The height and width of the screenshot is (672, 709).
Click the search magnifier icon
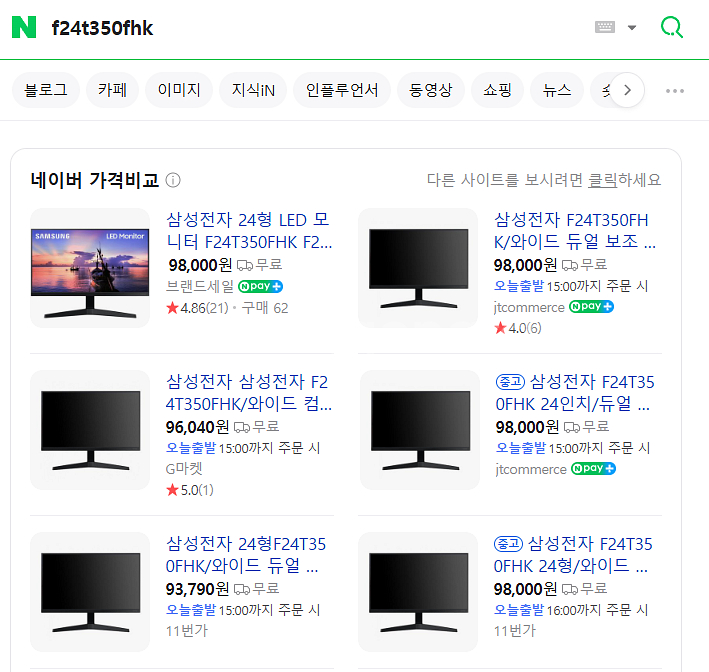coord(671,27)
